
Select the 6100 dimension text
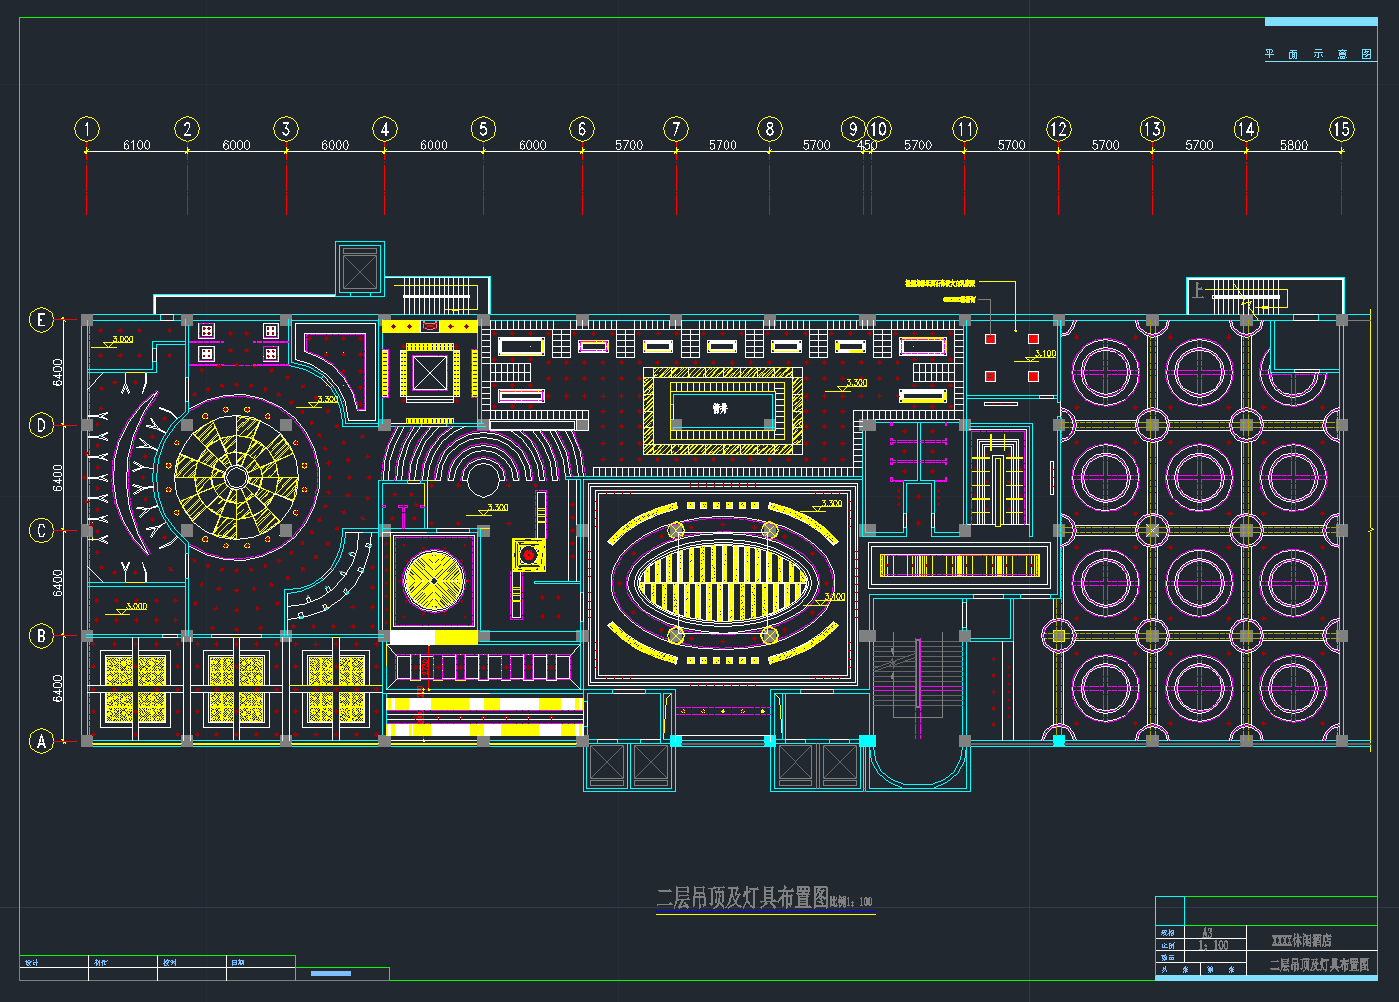(x=137, y=146)
